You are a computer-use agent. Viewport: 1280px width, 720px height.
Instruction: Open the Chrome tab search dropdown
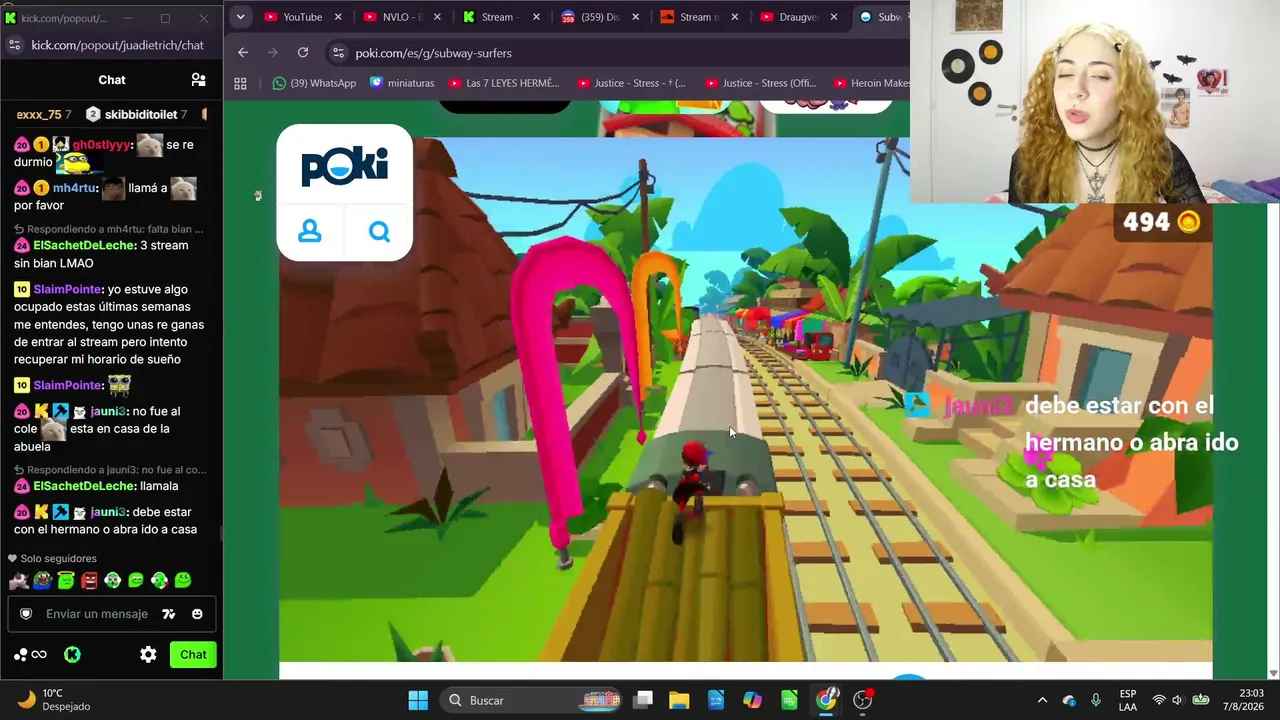[x=240, y=17]
